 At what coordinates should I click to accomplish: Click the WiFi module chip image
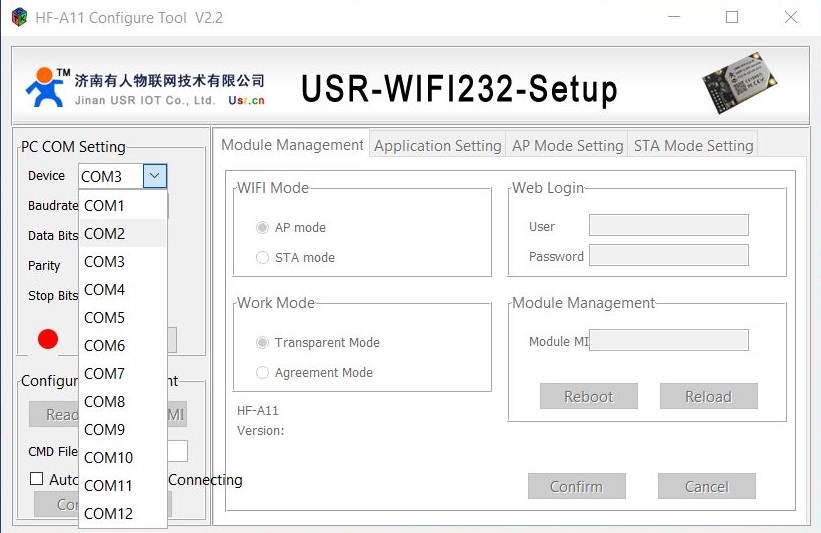(739, 82)
